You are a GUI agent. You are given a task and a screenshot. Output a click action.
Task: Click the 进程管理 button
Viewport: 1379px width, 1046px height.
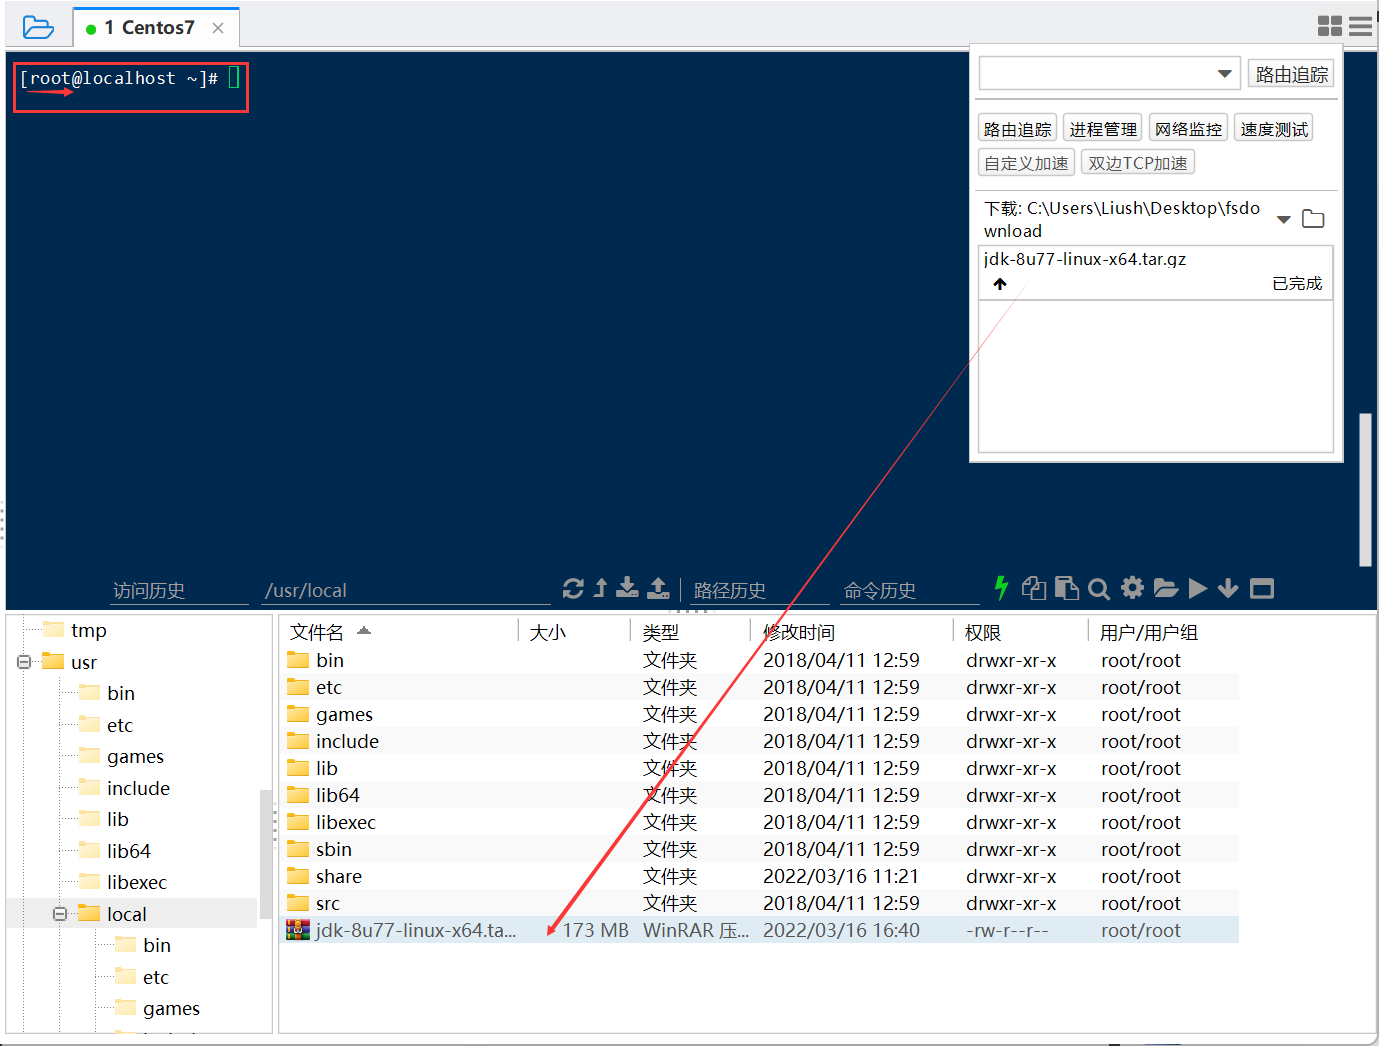(x=1102, y=127)
